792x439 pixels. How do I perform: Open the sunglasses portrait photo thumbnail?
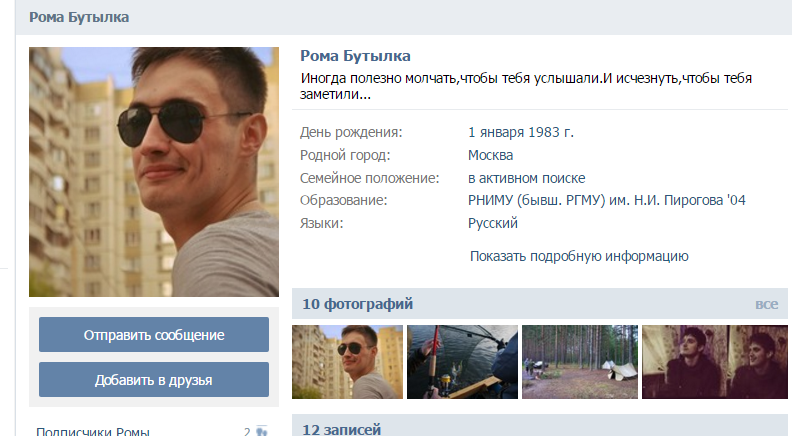tap(347, 362)
